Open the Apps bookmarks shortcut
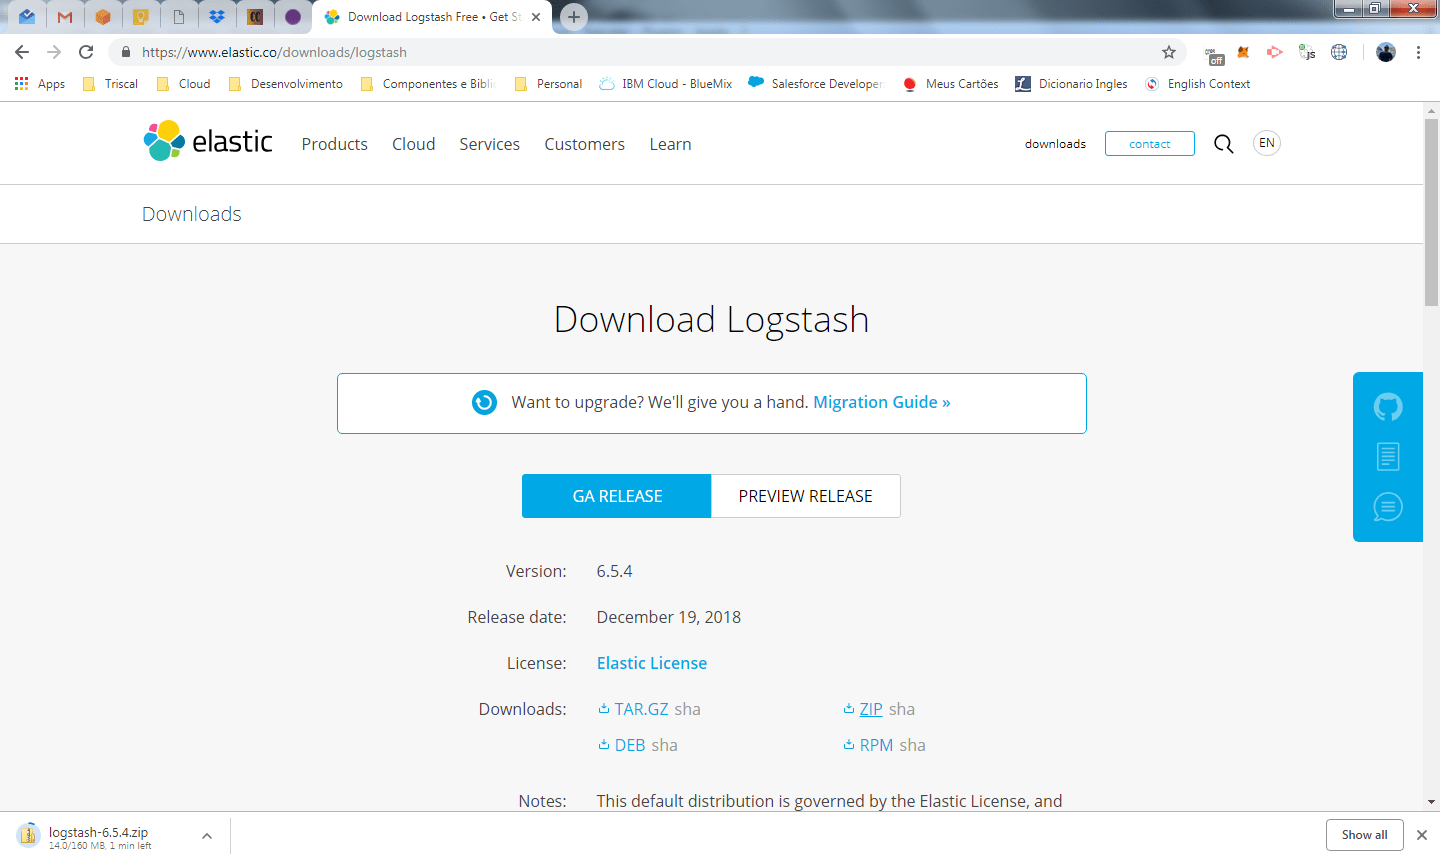The image size is (1440, 860). pos(40,84)
